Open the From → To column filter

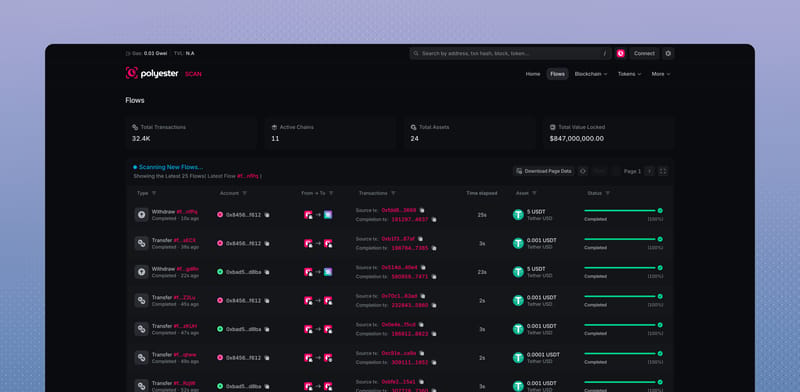(331, 193)
